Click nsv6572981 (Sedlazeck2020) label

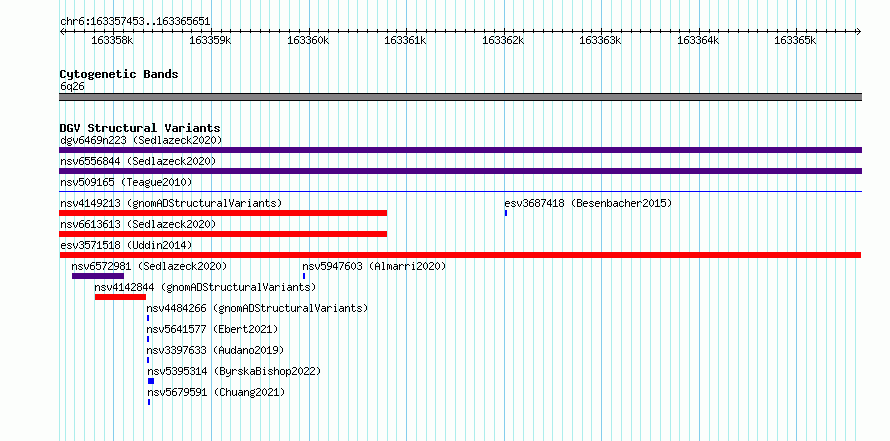[x=149, y=266]
